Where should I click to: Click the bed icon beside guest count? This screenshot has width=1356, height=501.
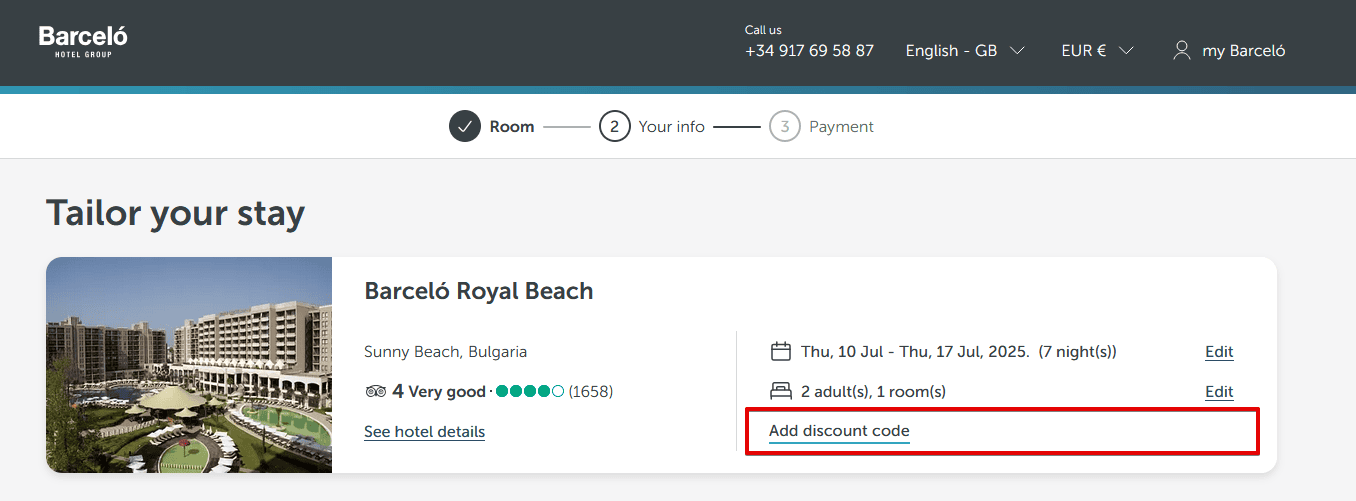(x=781, y=391)
